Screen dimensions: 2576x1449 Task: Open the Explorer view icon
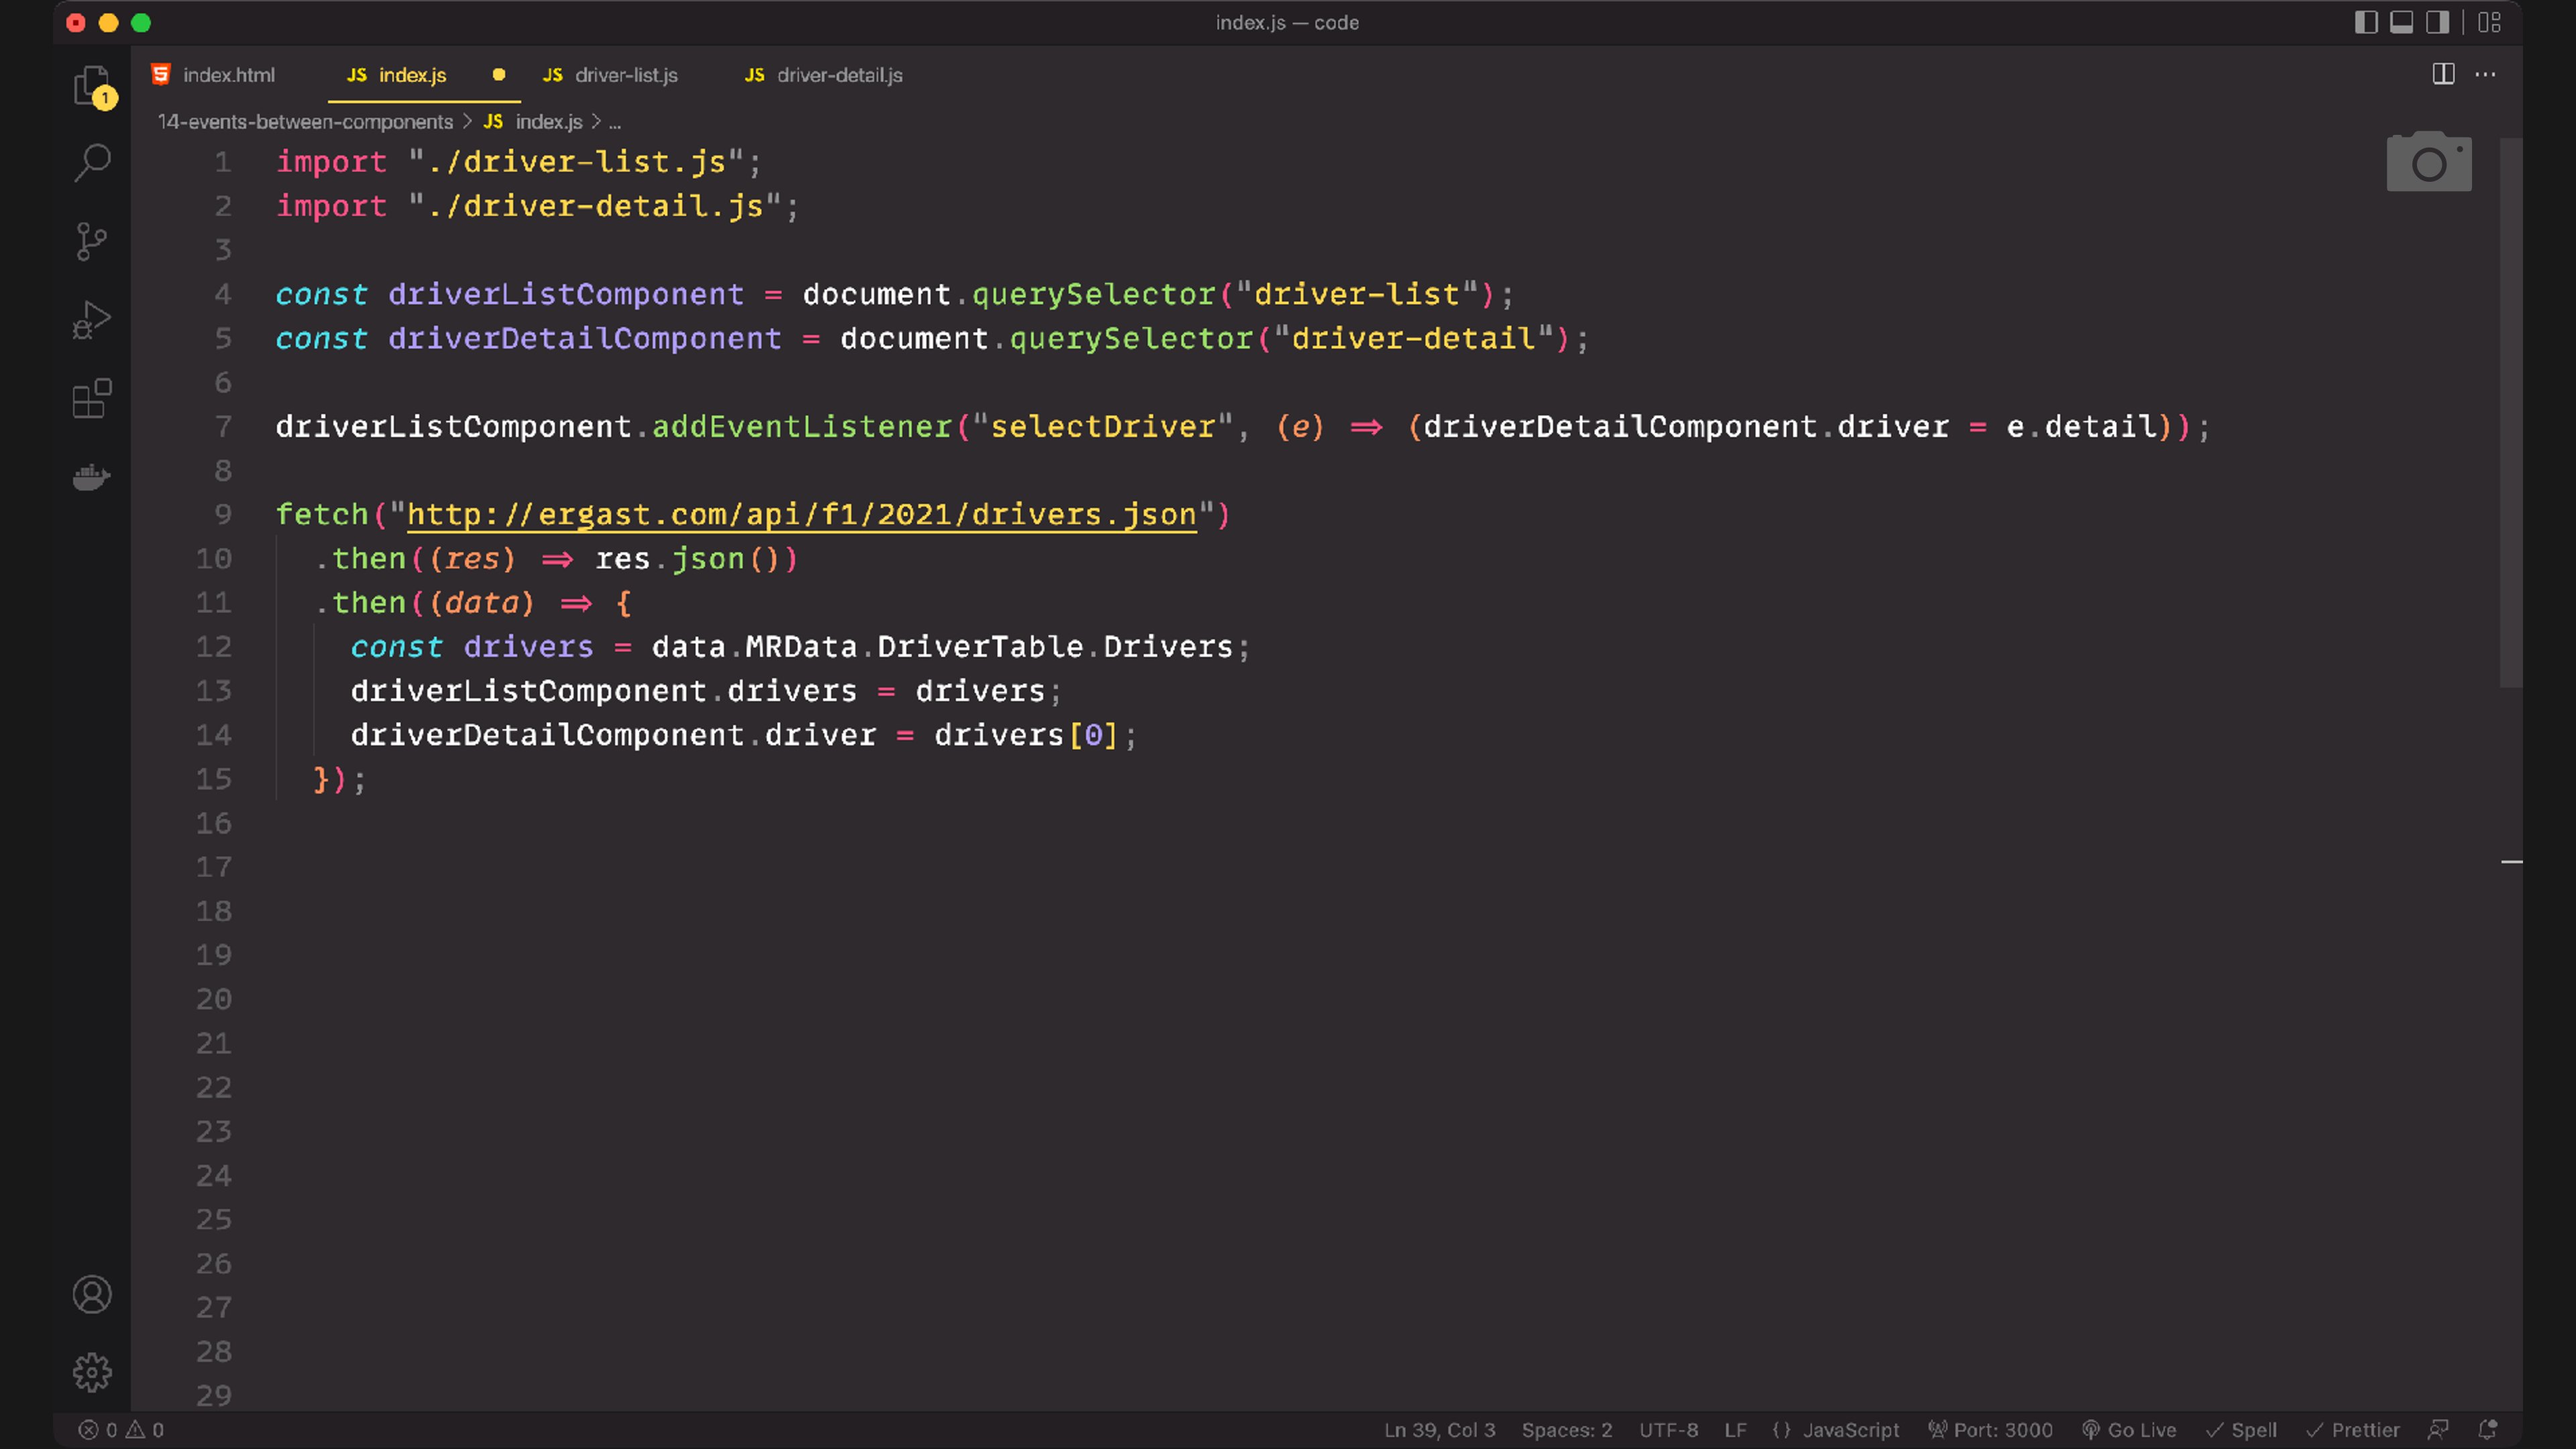(x=92, y=86)
